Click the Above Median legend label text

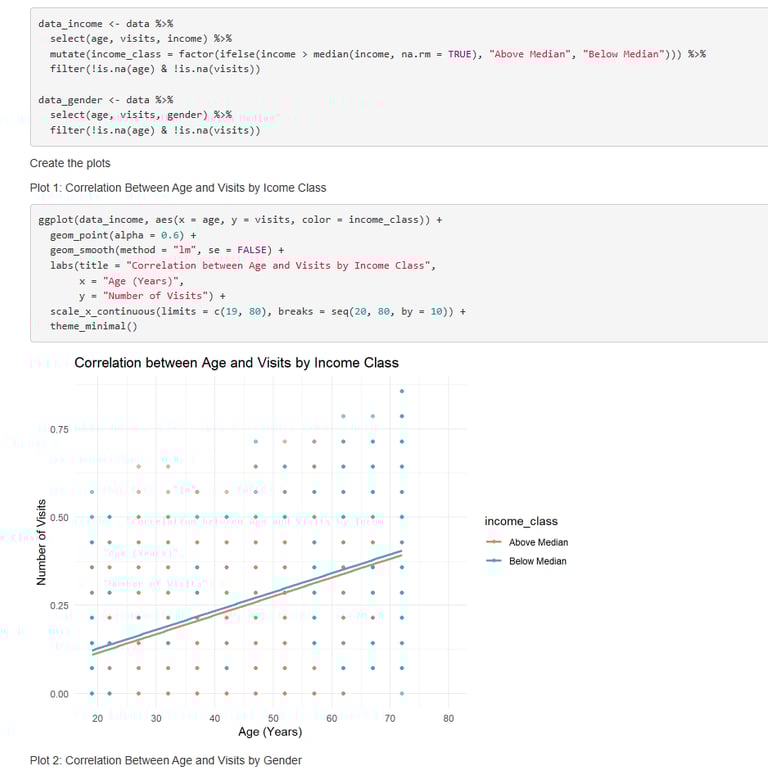pyautogui.click(x=538, y=542)
